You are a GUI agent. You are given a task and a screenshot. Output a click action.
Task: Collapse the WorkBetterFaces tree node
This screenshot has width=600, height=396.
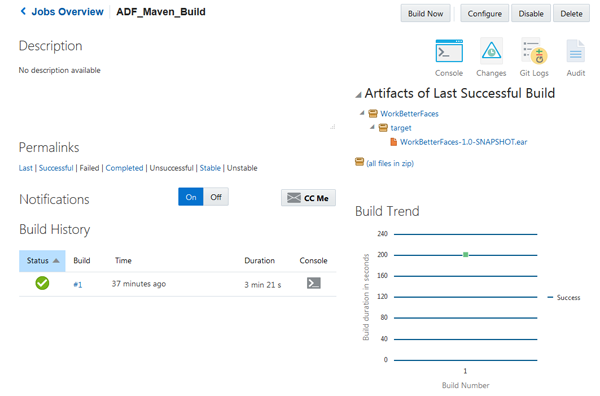[x=362, y=113]
